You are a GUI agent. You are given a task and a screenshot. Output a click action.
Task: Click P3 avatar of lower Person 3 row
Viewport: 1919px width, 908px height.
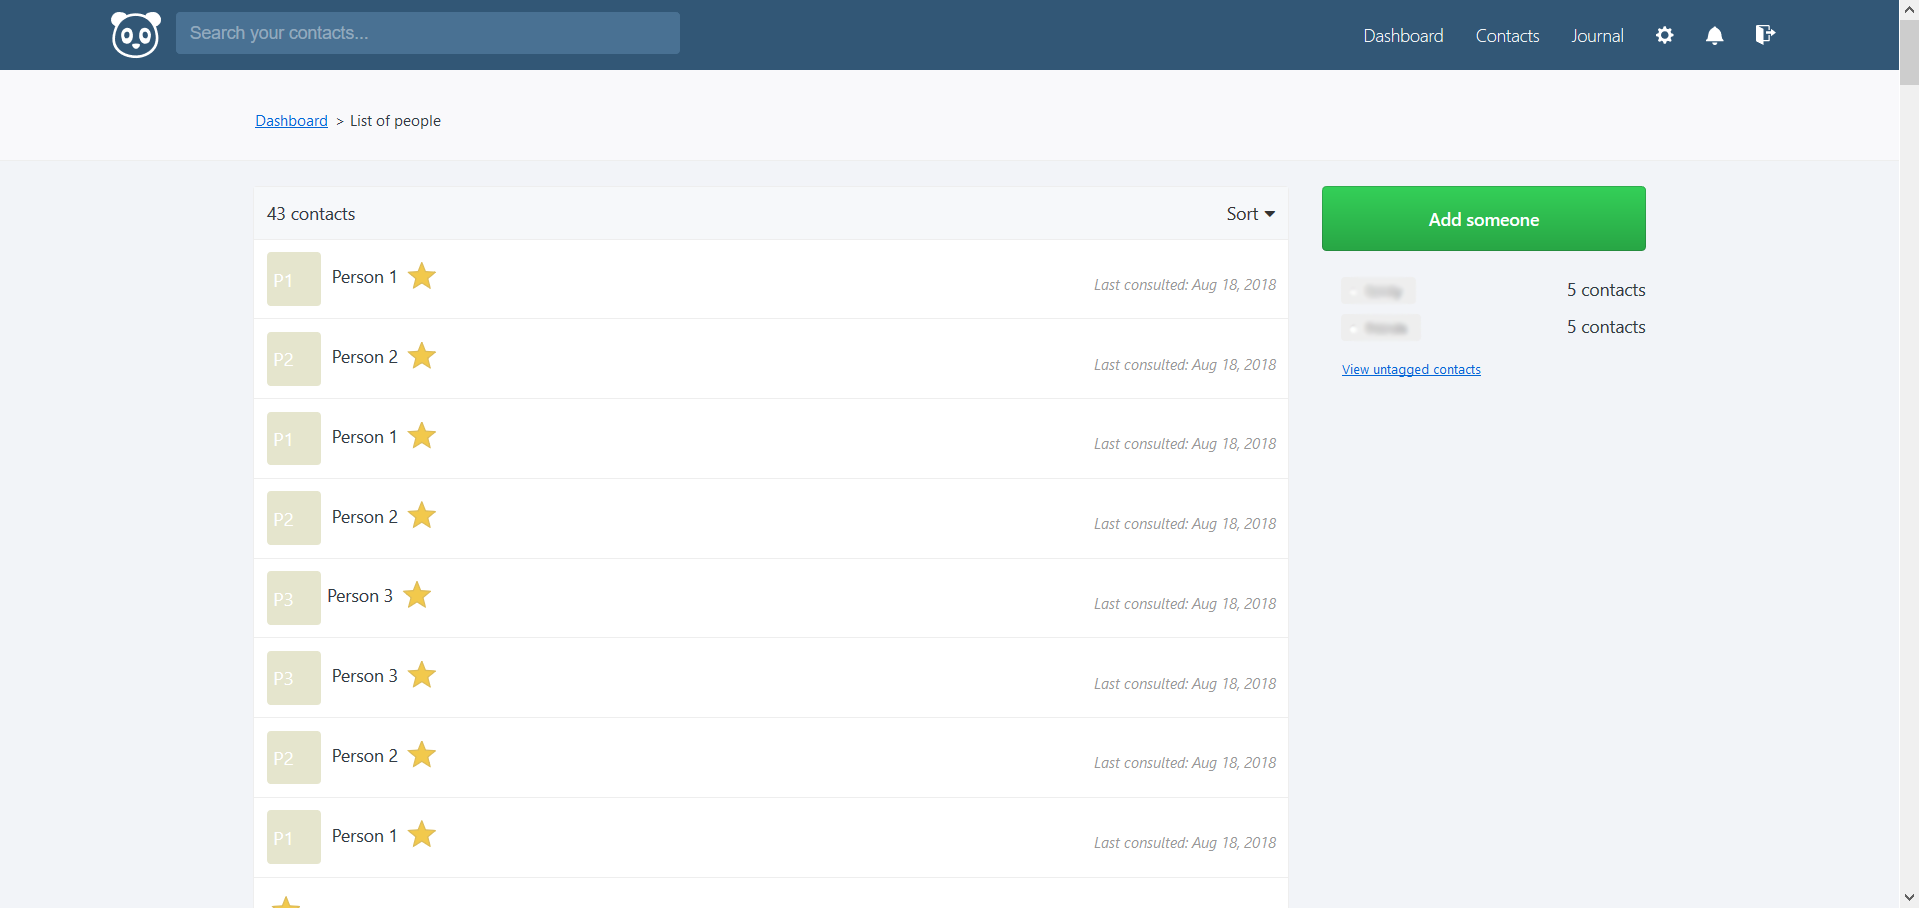click(x=294, y=678)
